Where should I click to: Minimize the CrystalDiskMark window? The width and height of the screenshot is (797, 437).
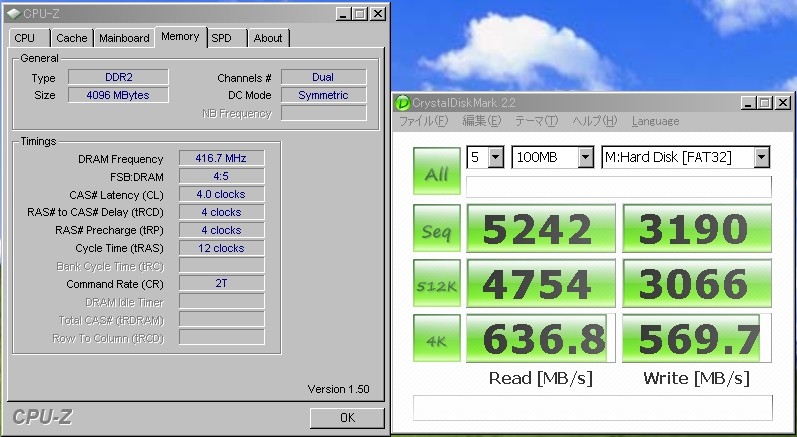tap(748, 103)
